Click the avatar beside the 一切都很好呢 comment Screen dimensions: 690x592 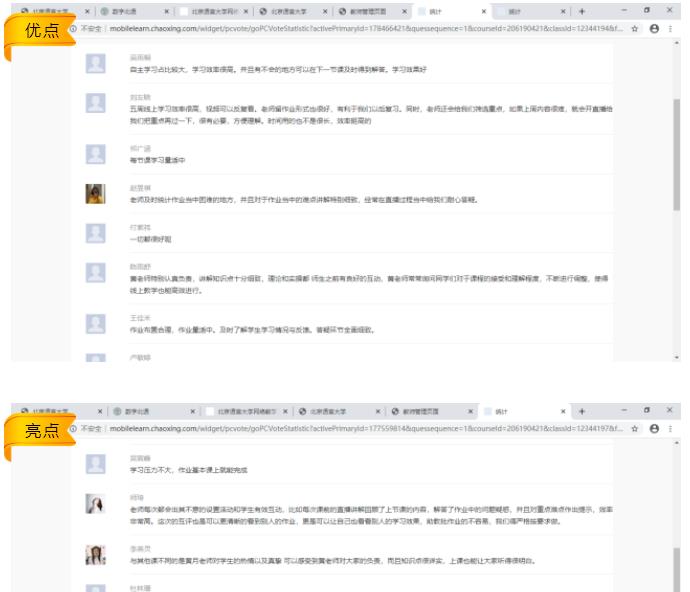pyautogui.click(x=96, y=233)
